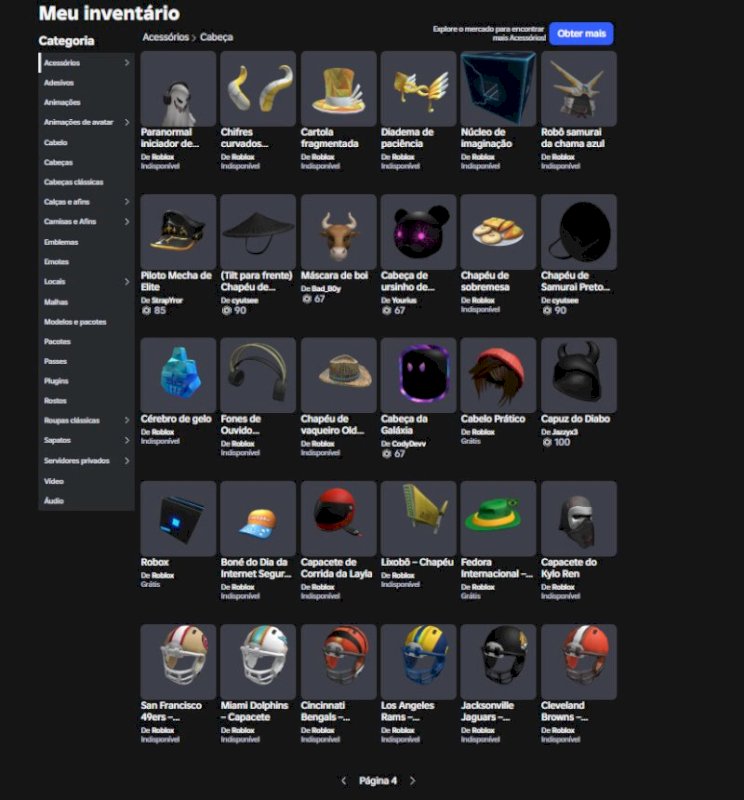Select the Miami Dolphins helmet thumbnail
The height and width of the screenshot is (800, 744).
[258, 662]
